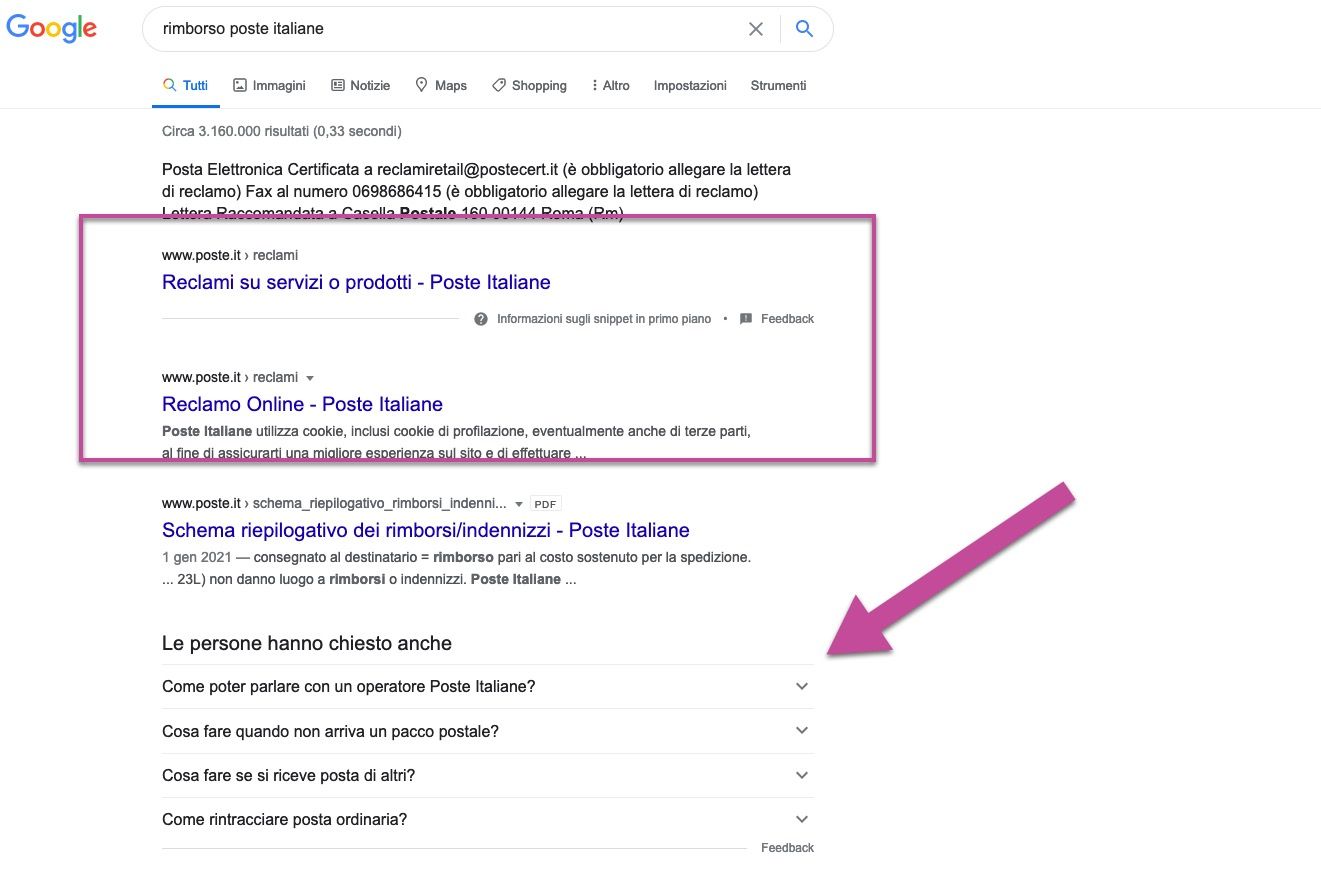Click the PDF label badge
1321x871 pixels.
tap(545, 504)
